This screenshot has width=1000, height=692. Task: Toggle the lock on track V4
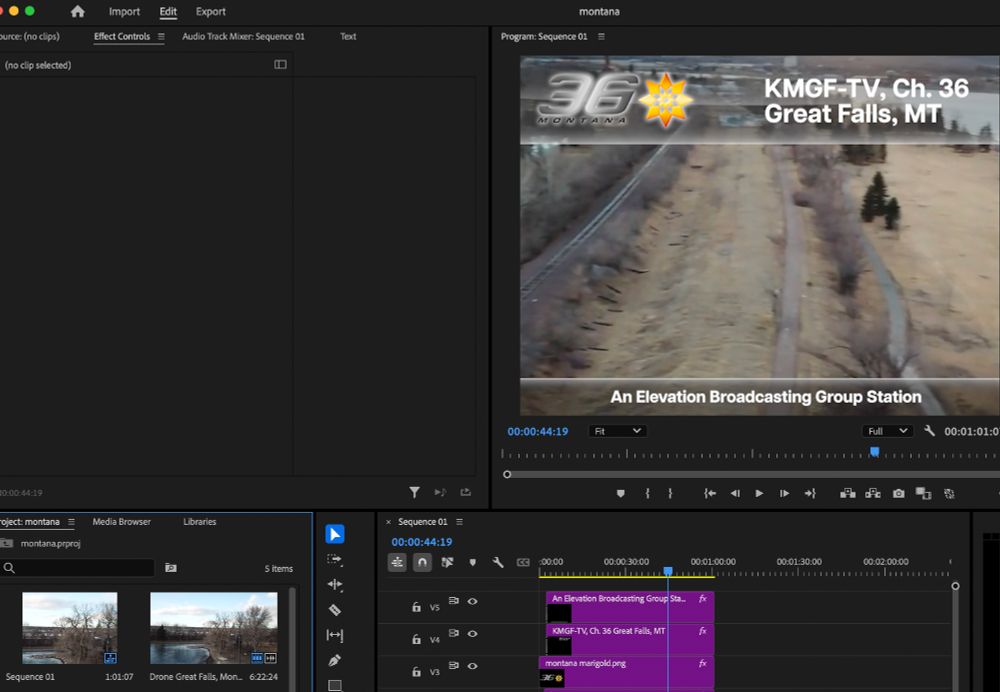coord(416,639)
